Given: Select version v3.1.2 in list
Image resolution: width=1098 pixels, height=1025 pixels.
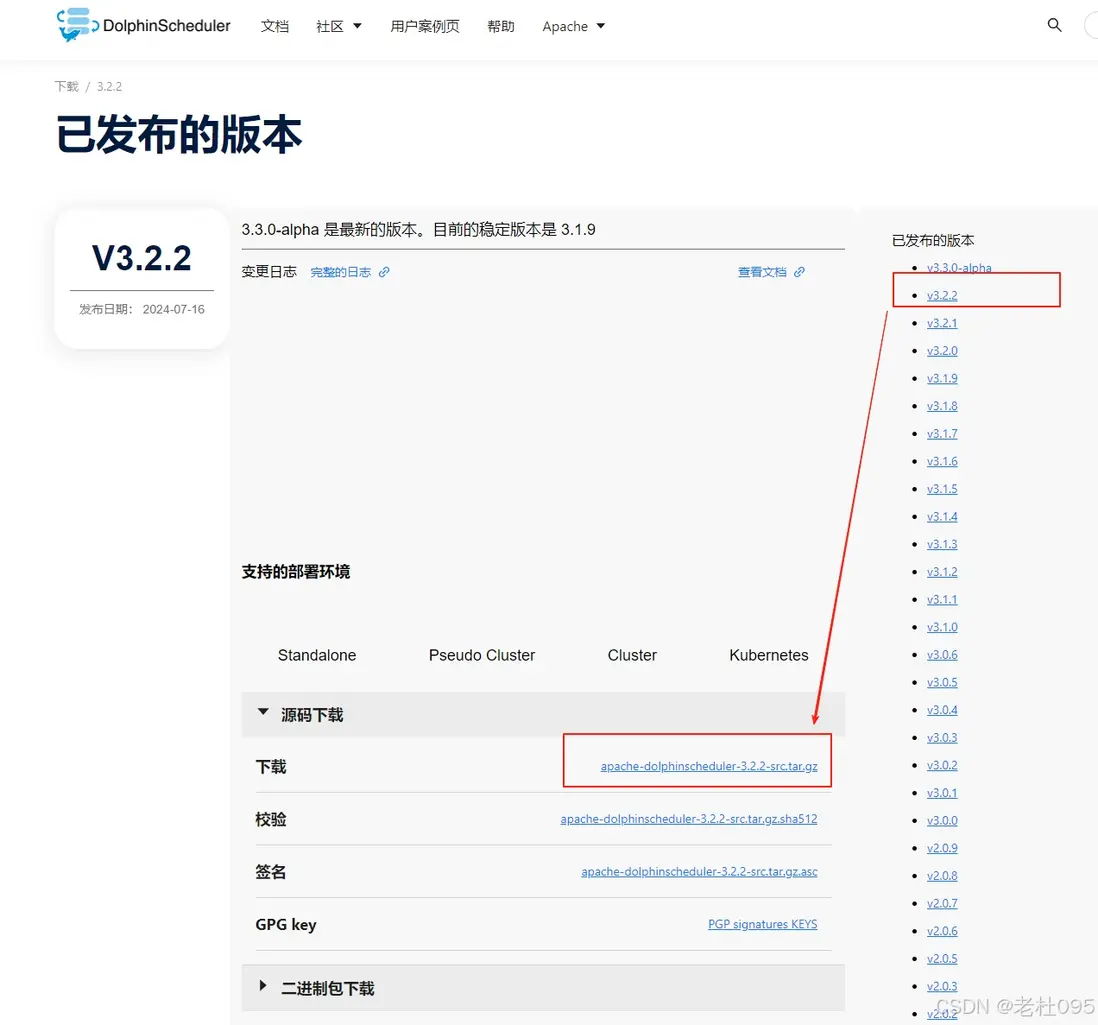Looking at the screenshot, I should 942,572.
